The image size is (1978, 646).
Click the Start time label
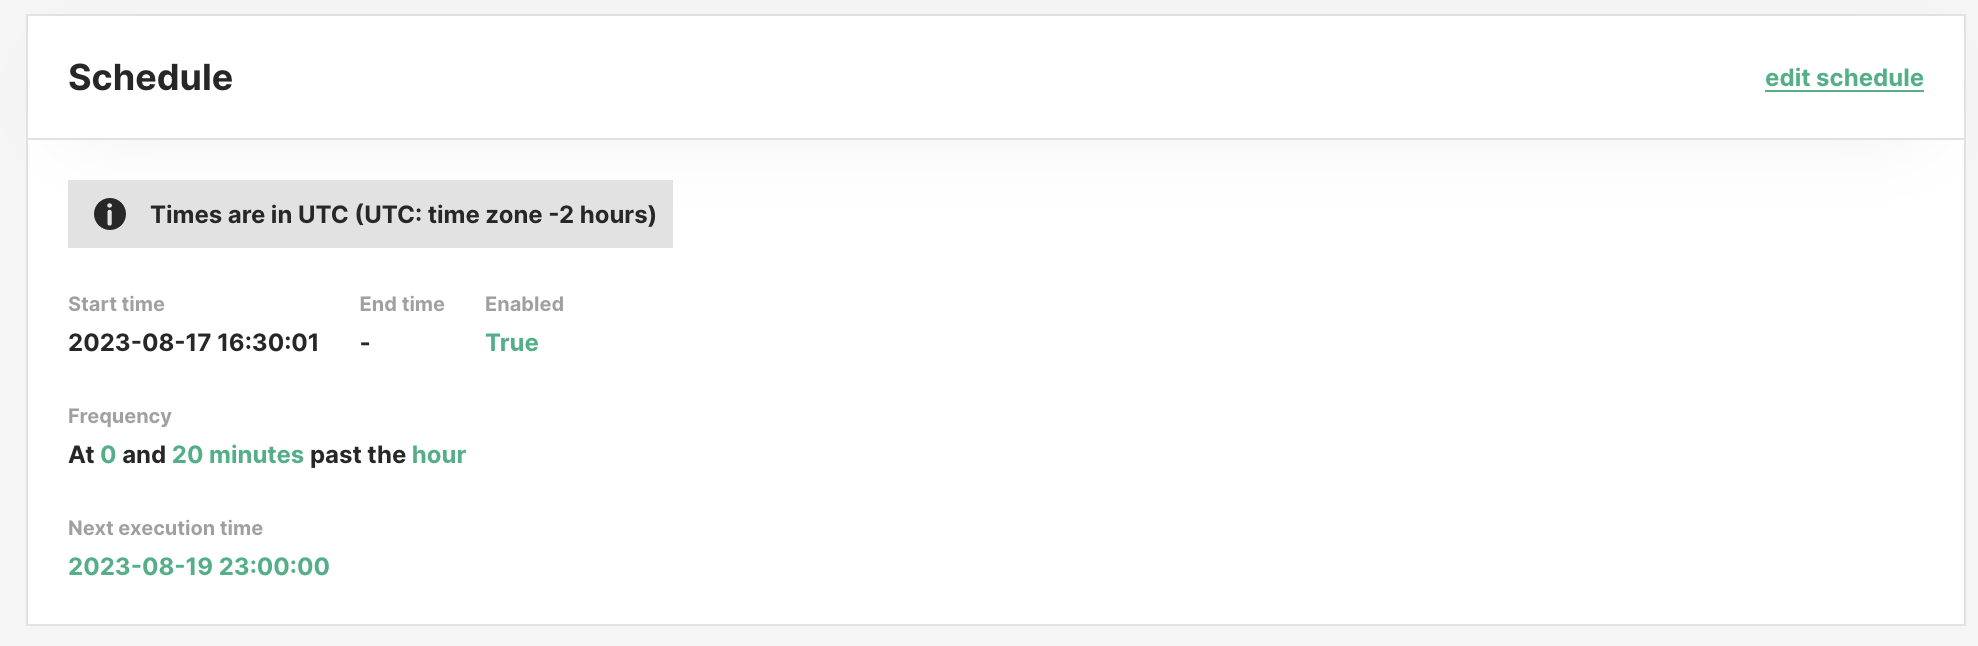point(116,304)
